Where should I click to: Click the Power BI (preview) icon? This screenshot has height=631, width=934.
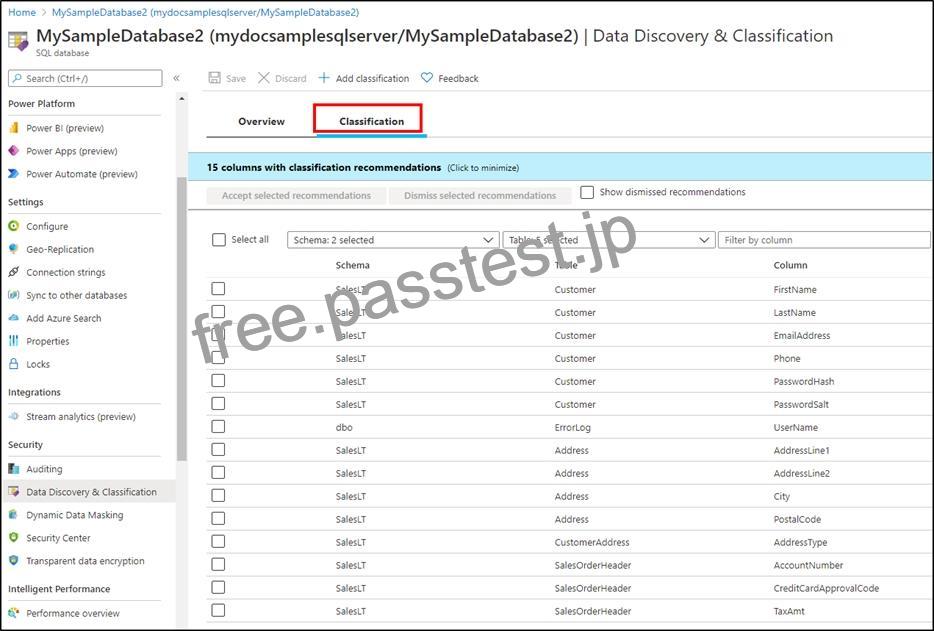(14, 128)
